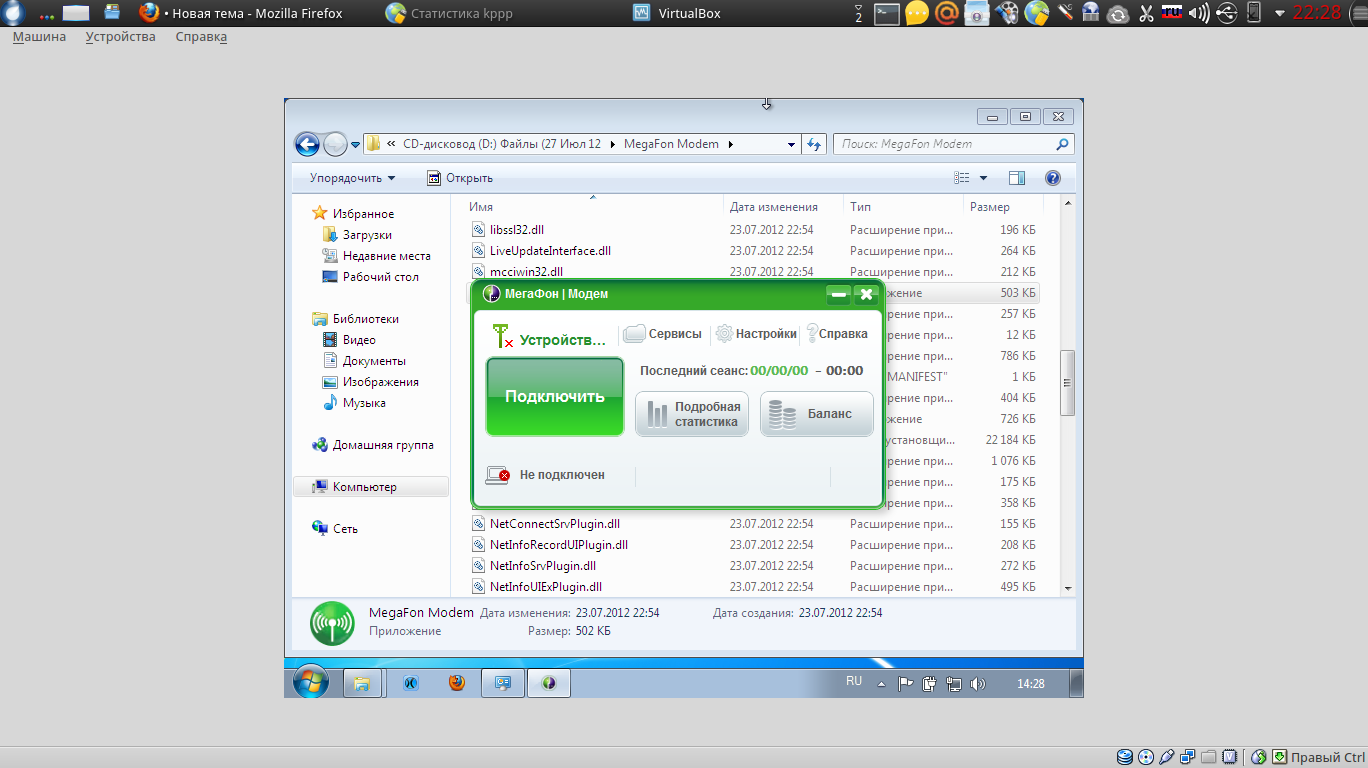Click the MegaFon logo in modem title bar
1368x768 pixels.
pyautogui.click(x=491, y=294)
